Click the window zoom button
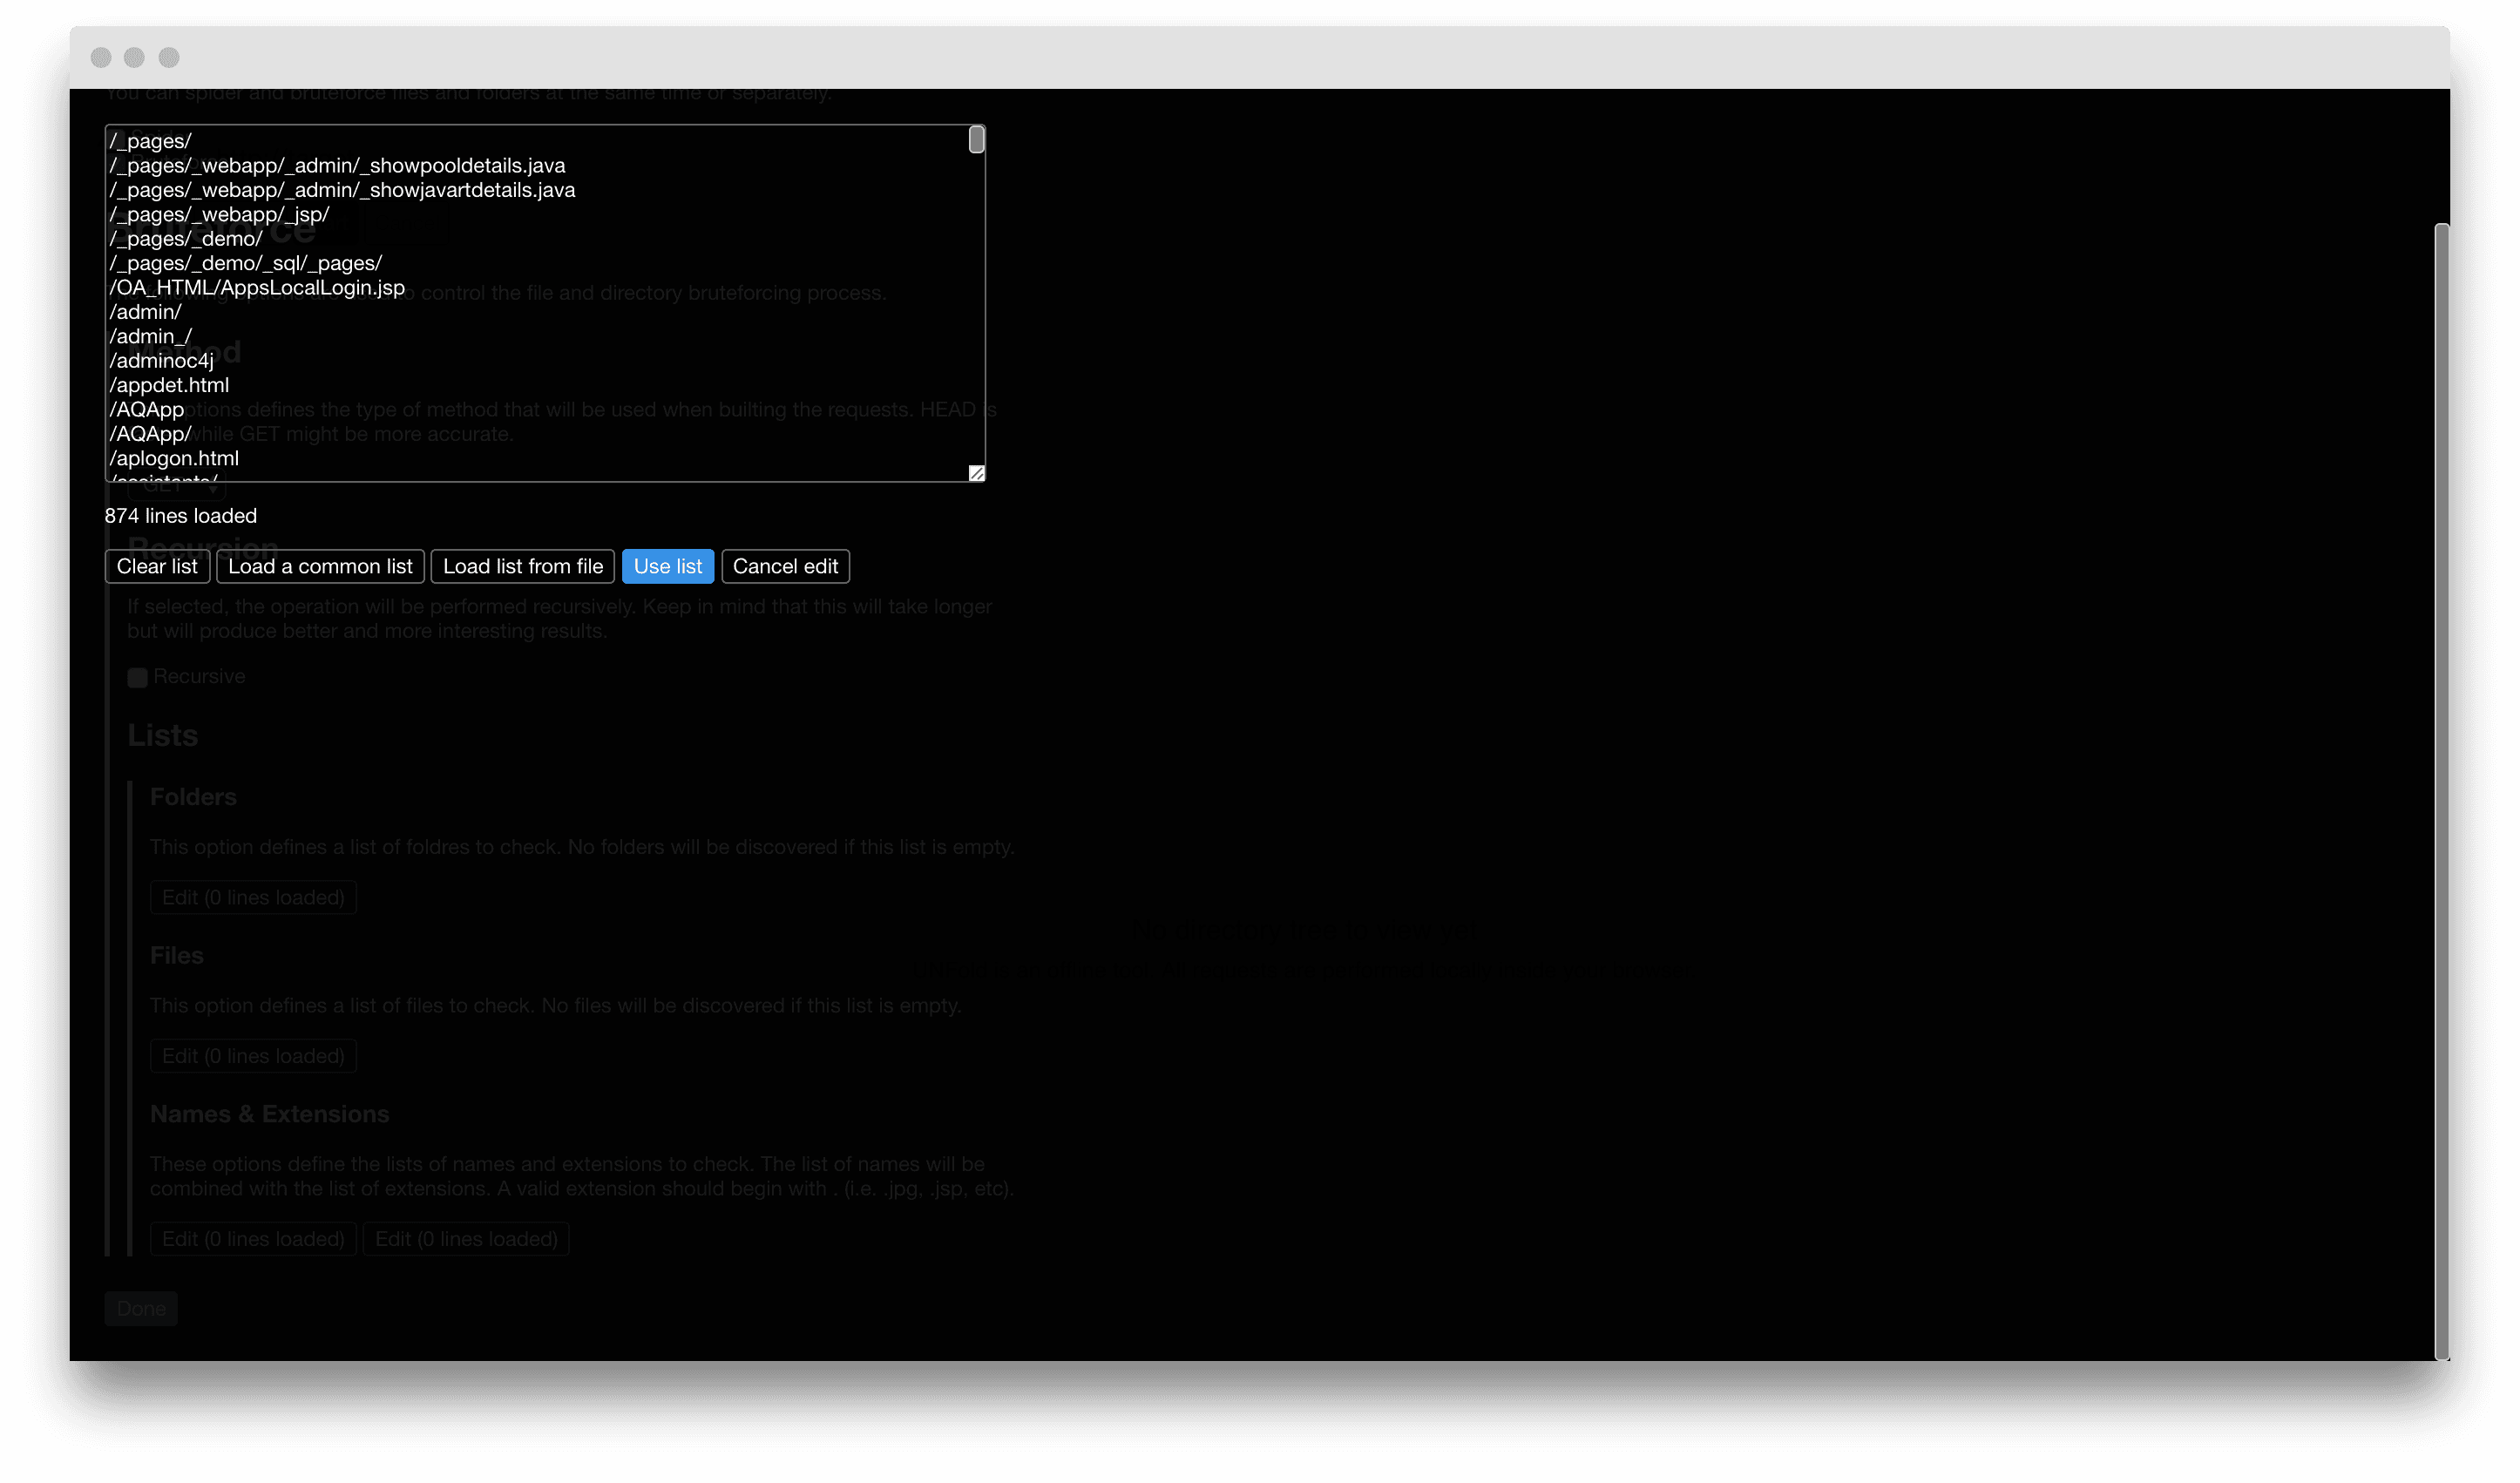This screenshot has width=2520, height=1483. tap(169, 57)
